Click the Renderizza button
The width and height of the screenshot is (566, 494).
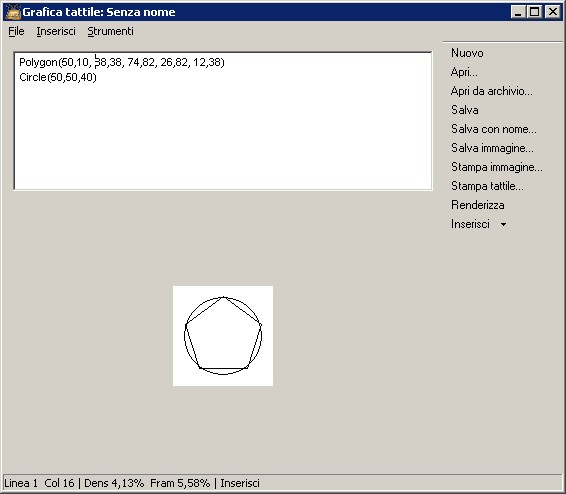pyautogui.click(x=478, y=205)
